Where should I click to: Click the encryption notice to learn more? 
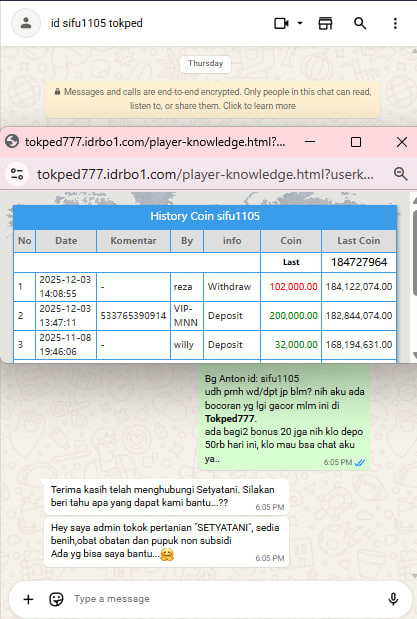point(213,99)
